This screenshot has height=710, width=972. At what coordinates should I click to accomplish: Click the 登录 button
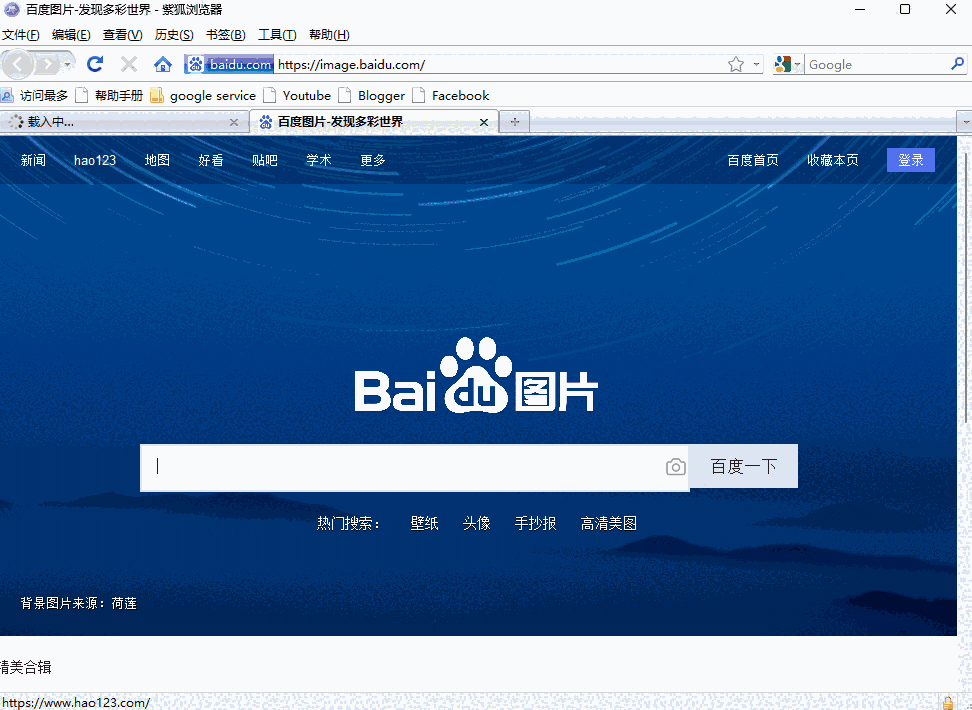[910, 159]
